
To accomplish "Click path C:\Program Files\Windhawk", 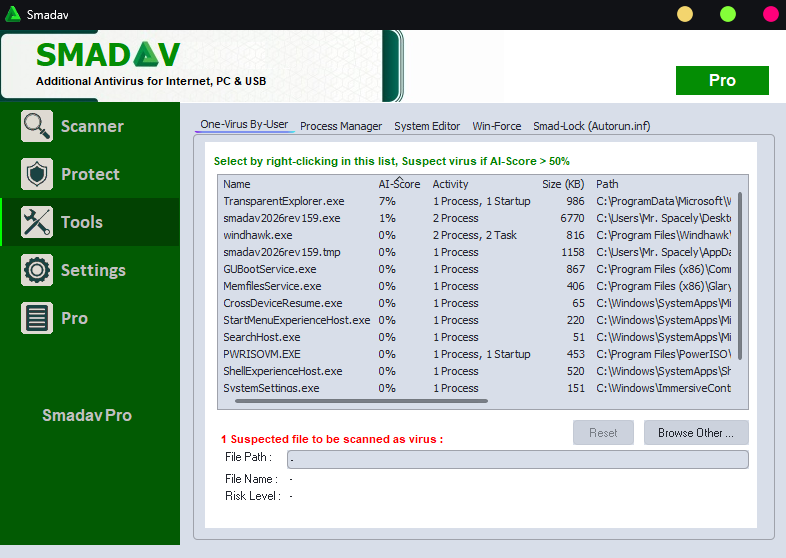I will 663,235.
